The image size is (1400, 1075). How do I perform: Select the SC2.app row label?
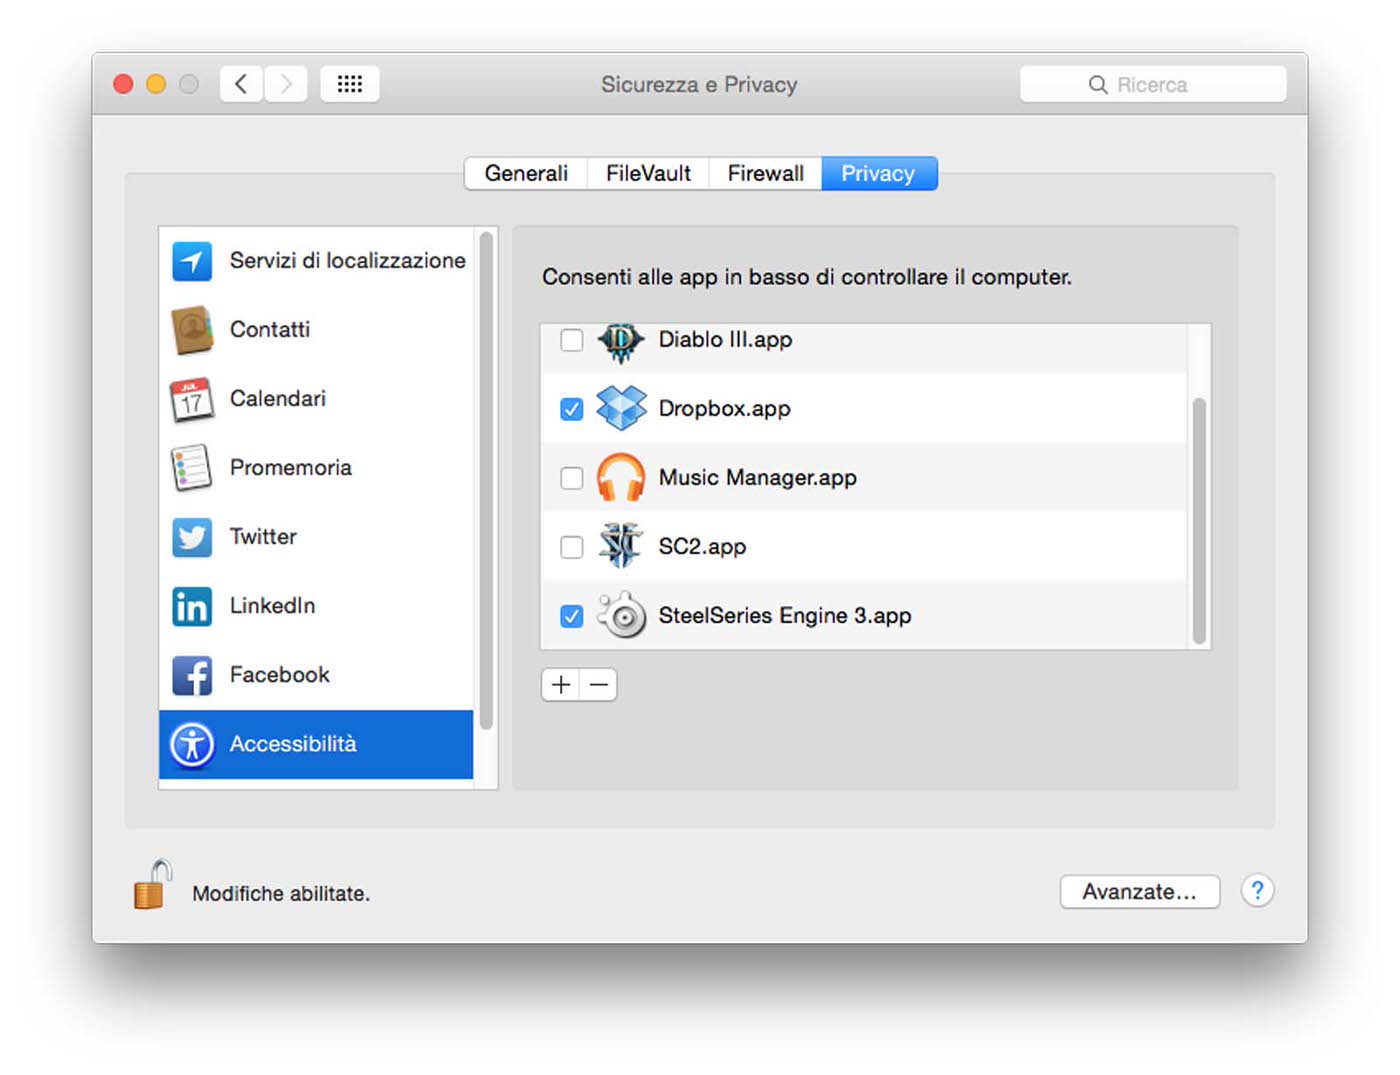pos(702,547)
